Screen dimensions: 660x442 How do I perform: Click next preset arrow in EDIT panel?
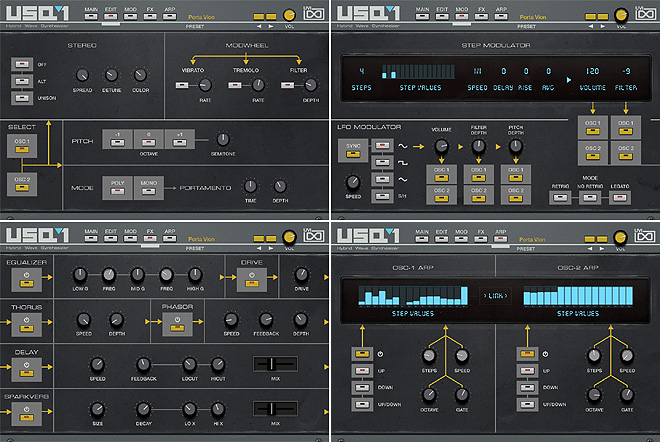271,19
